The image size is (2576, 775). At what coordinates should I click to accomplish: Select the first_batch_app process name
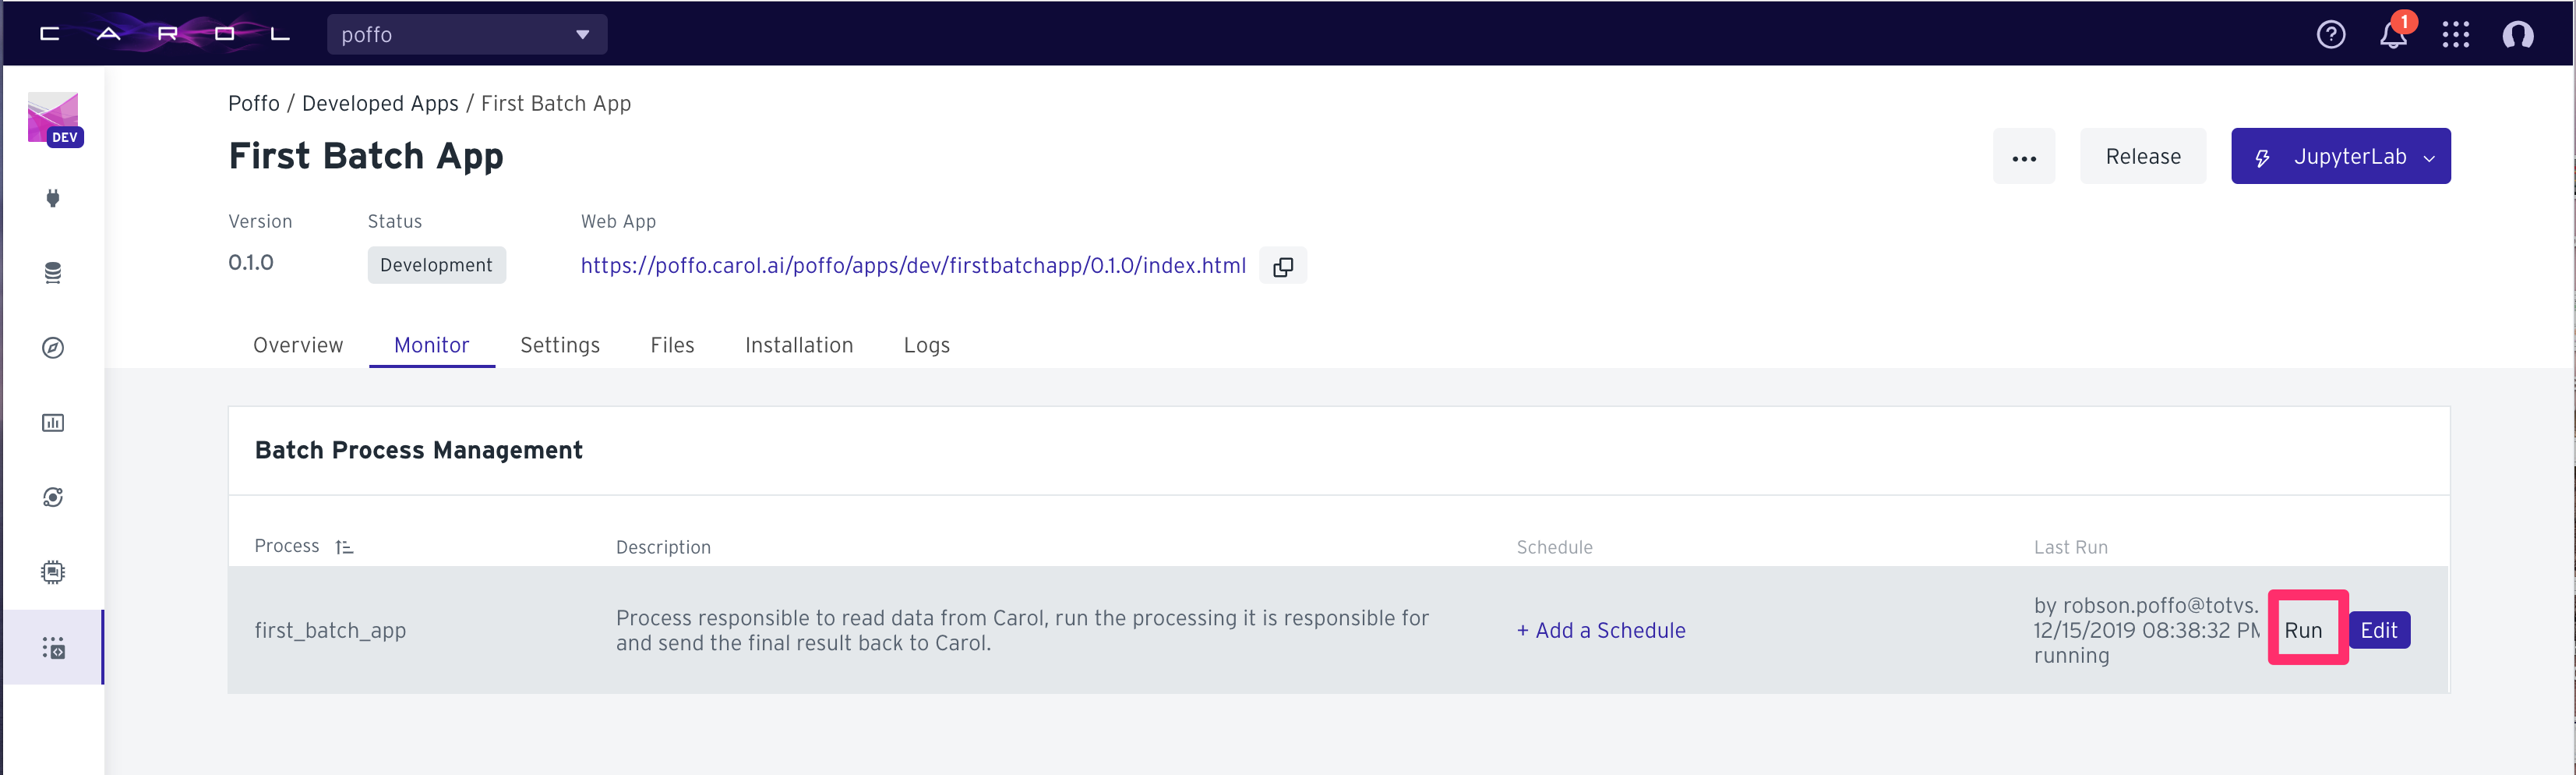(330, 631)
